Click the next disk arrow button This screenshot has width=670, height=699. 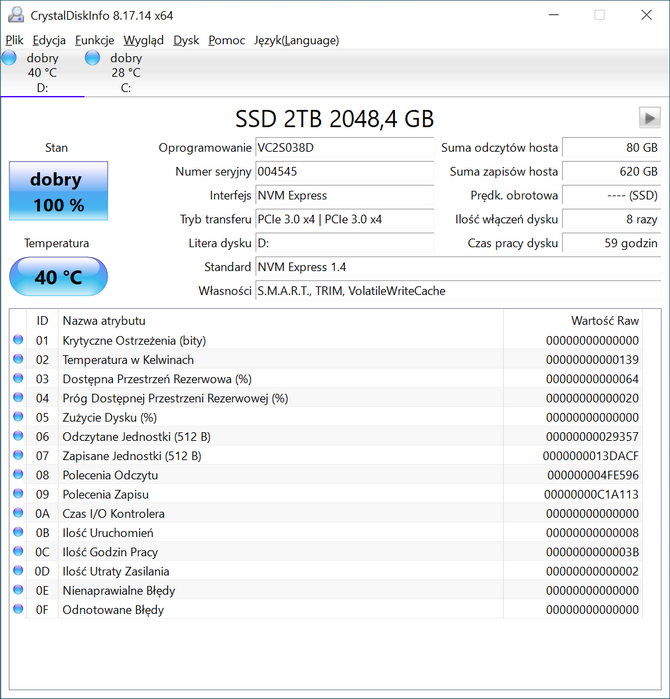tap(649, 118)
